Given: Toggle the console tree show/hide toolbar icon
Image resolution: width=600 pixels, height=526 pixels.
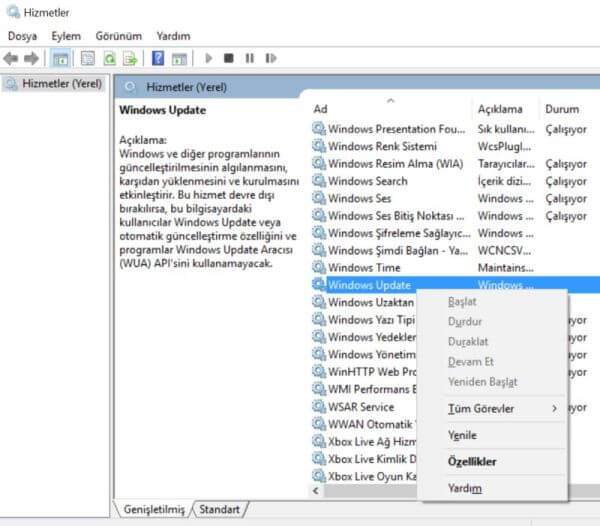Looking at the screenshot, I should [60, 59].
